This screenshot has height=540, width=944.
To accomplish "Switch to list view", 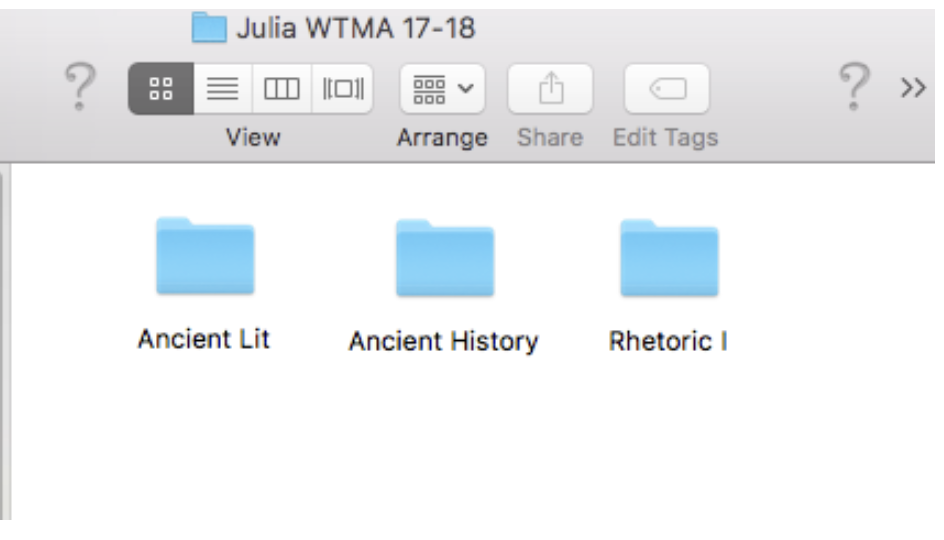I will [223, 88].
